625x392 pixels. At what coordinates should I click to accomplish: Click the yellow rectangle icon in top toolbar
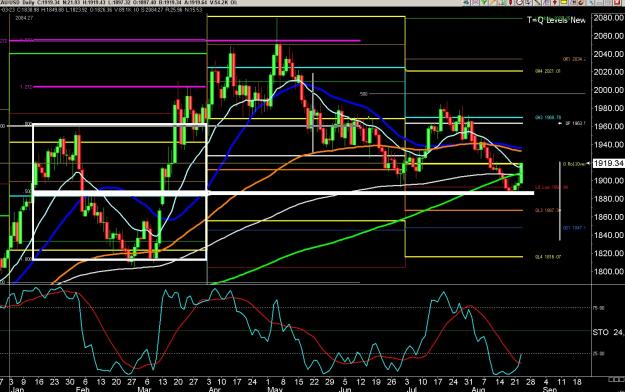564,2
